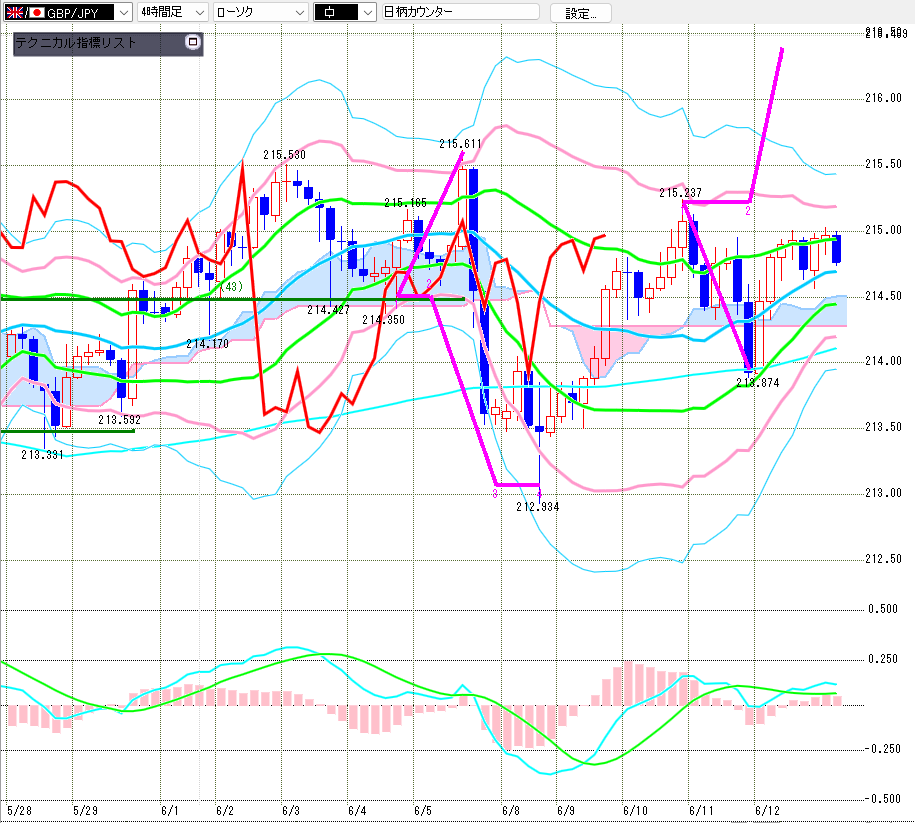Click the 213.331 price label

42,455
